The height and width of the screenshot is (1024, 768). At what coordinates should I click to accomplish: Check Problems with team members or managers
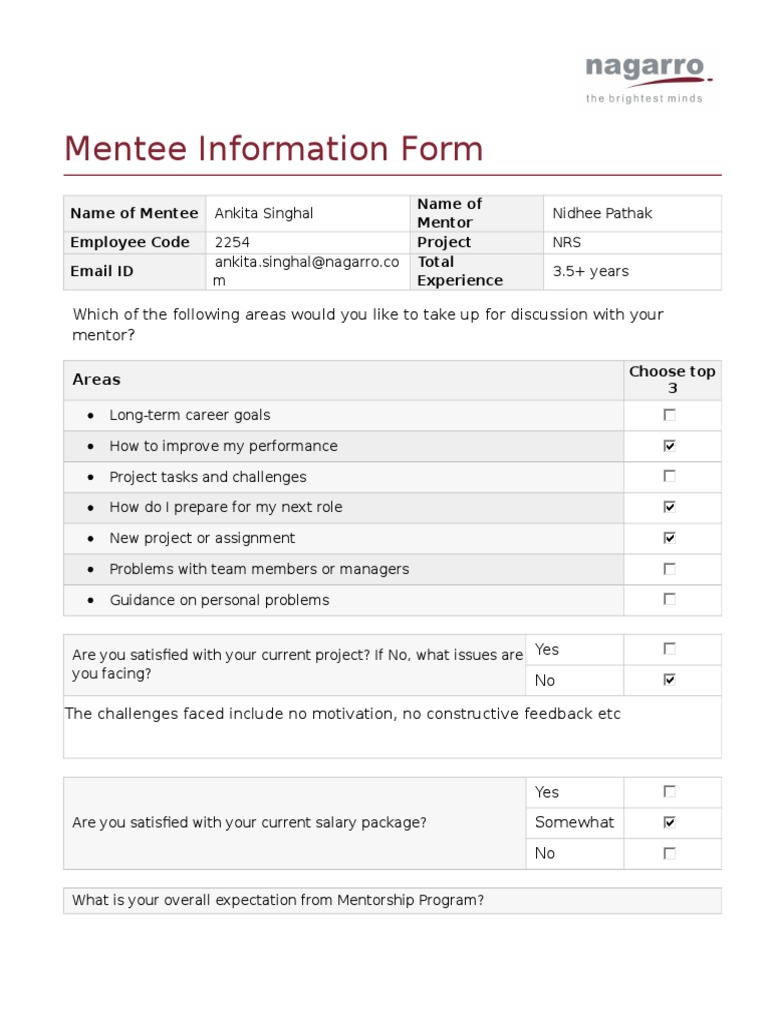(669, 569)
